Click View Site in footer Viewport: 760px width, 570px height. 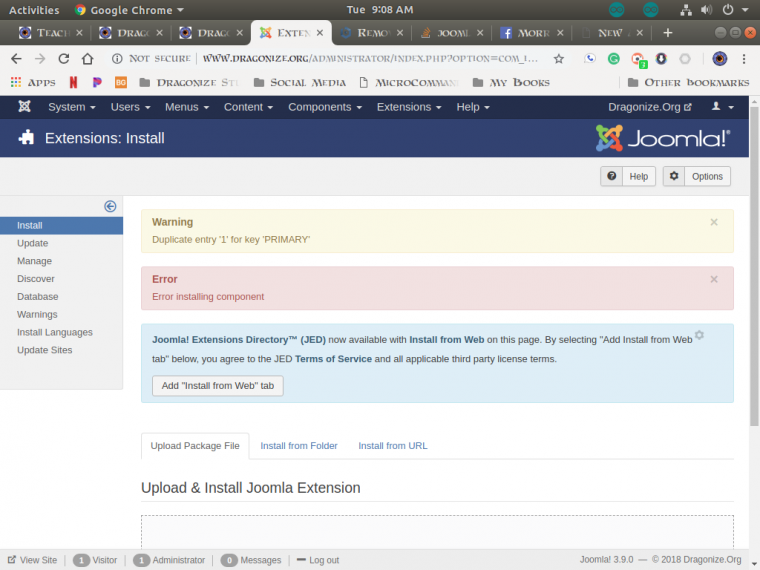point(32,560)
